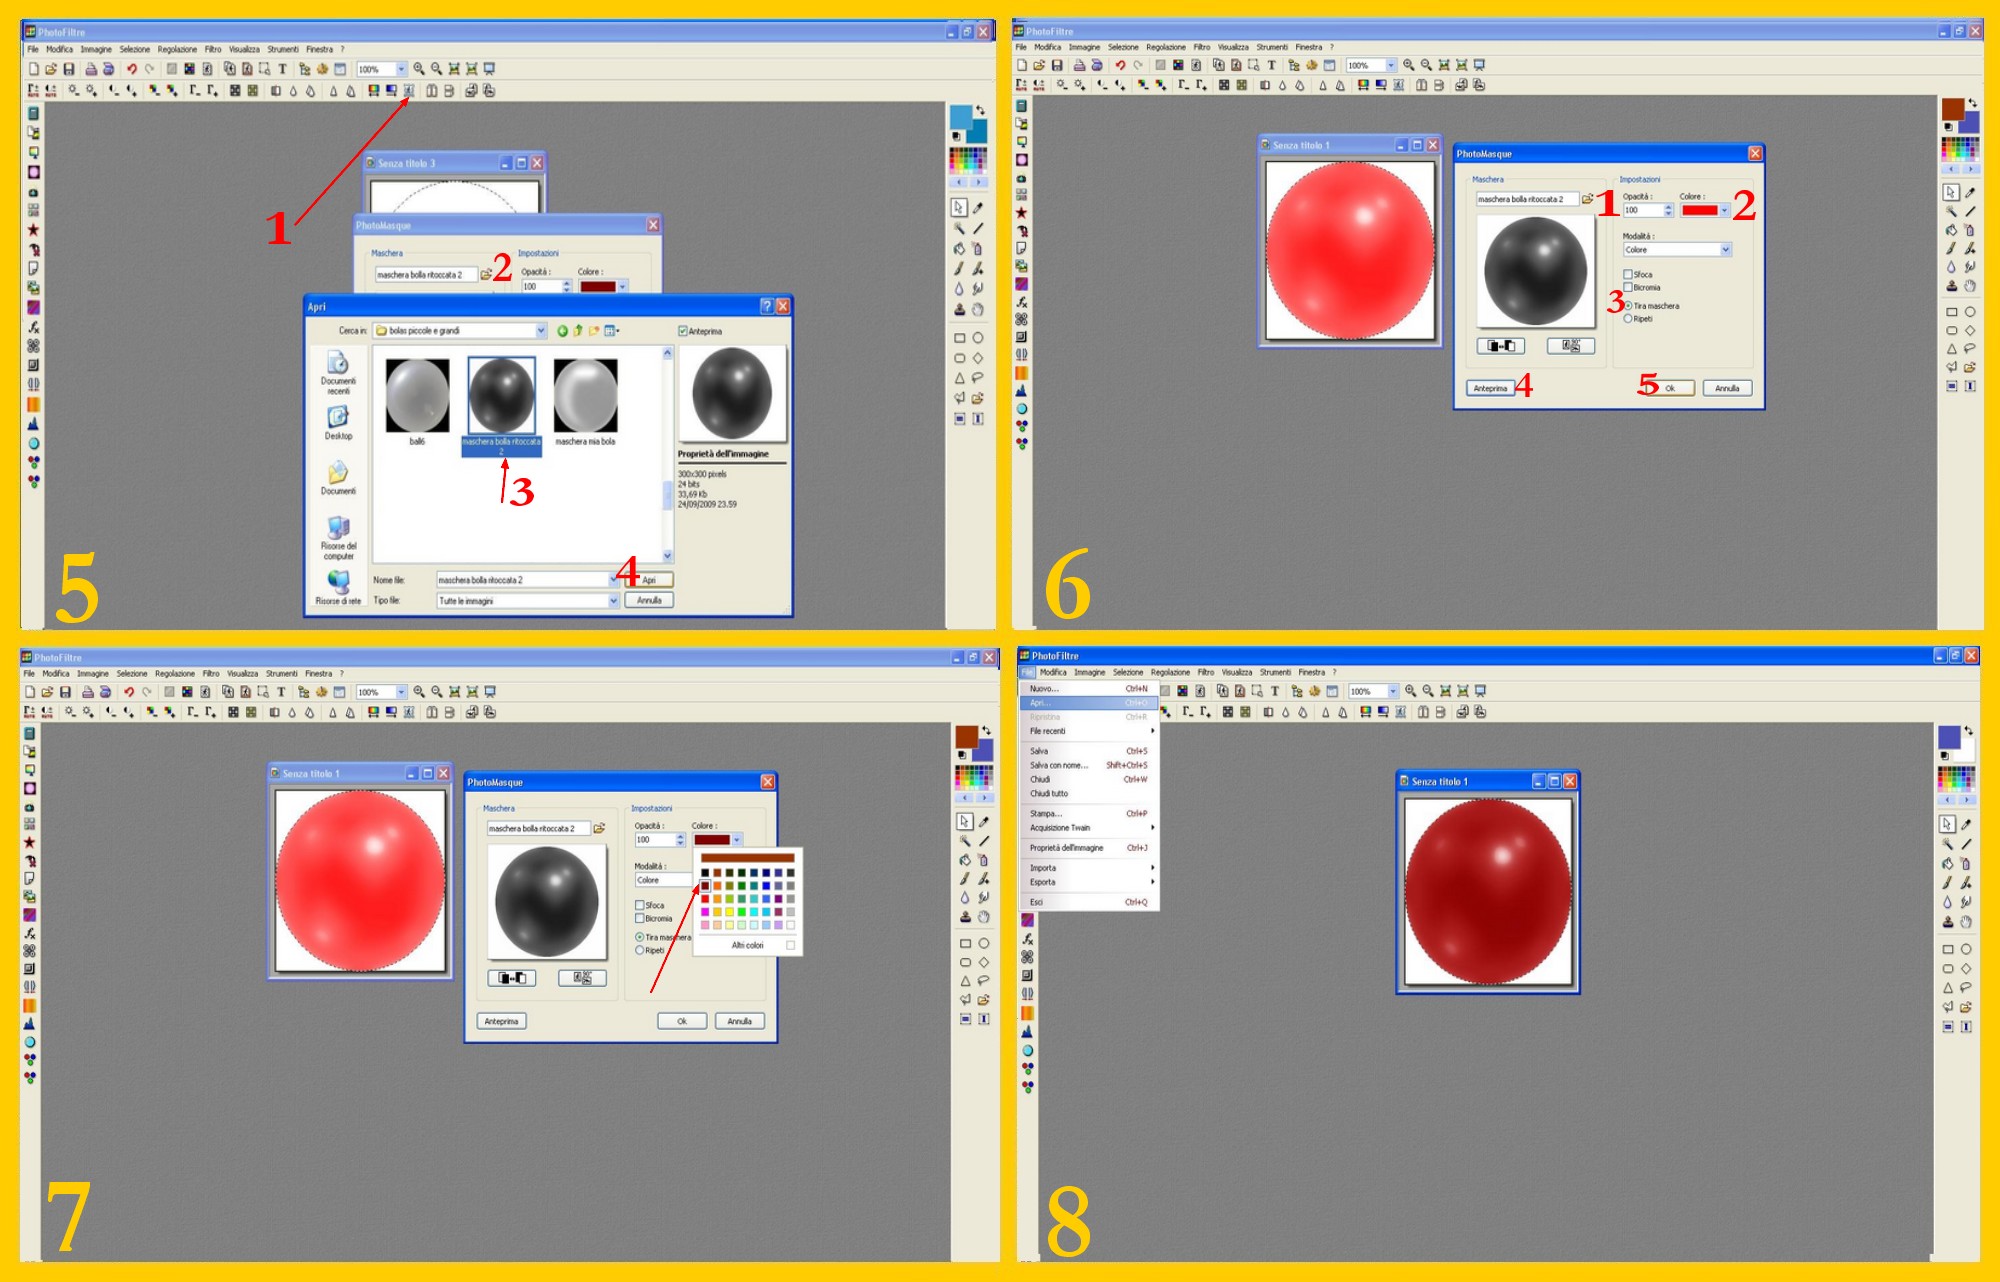This screenshot has width=2000, height=1282.
Task: Click invert mask button in step 6 PhotoMasque dialog
Action: pyautogui.click(x=1501, y=346)
